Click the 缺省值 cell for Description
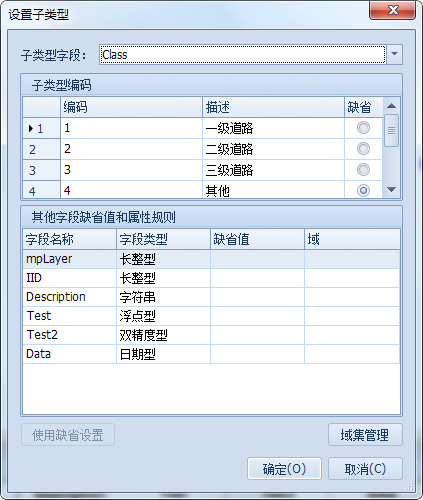The image size is (423, 500). (x=257, y=297)
